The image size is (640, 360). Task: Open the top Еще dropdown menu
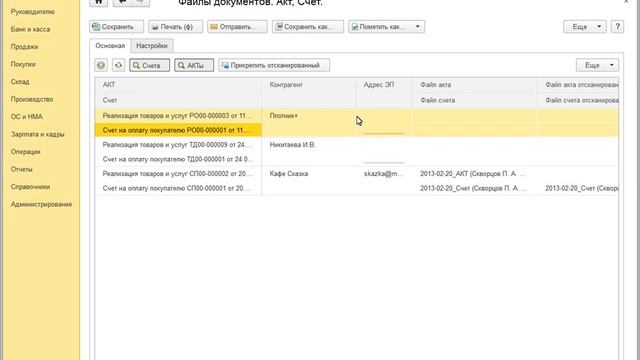click(x=585, y=27)
